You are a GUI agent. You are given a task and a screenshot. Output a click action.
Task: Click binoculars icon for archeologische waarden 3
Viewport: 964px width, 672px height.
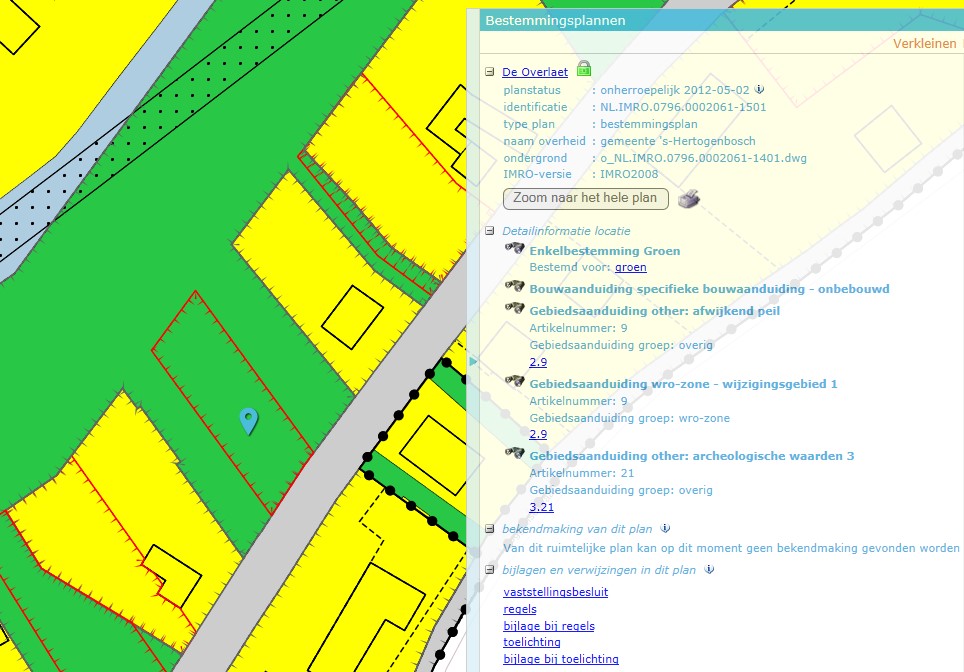515,454
